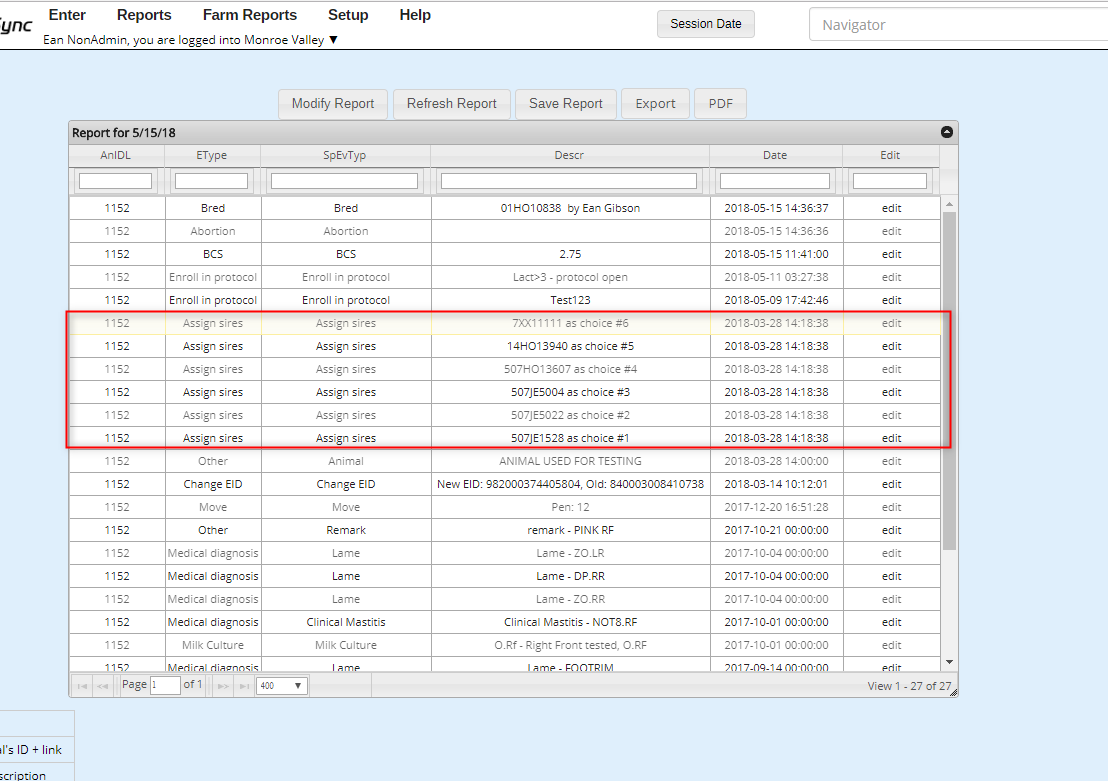Select 'Lame - ZO.LR' description cell
Screen dimensions: 1108x781
tap(570, 553)
